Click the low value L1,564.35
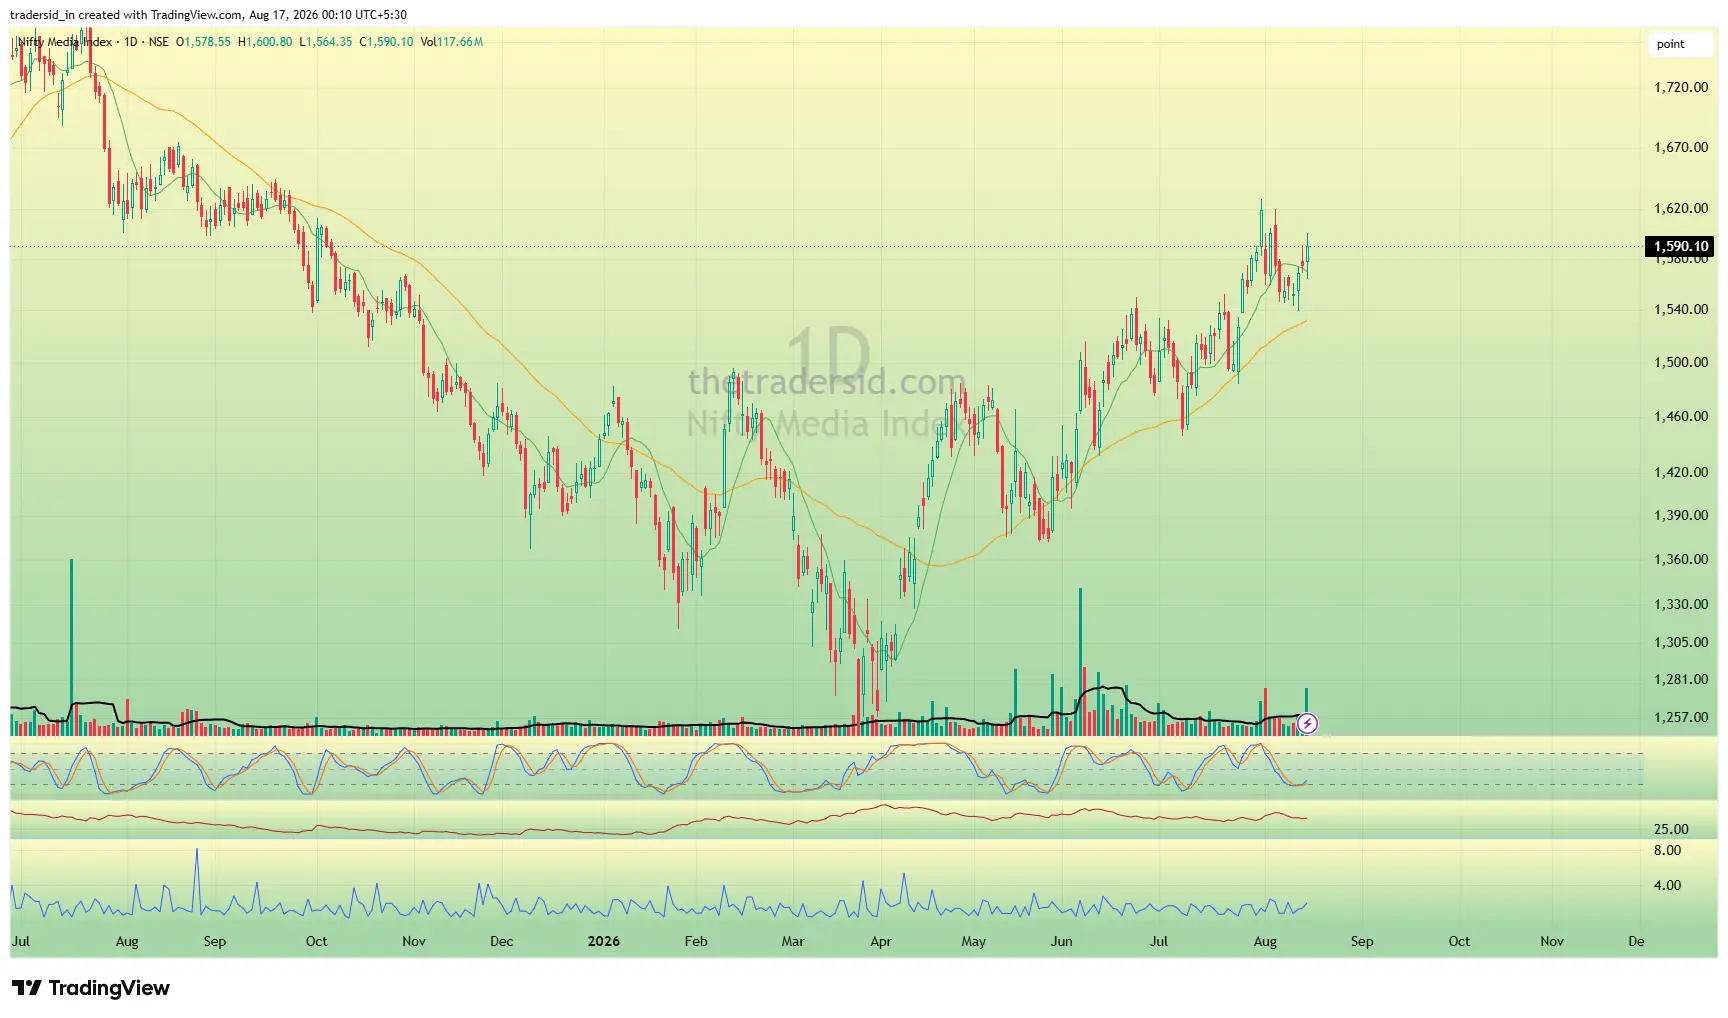Screen dimensions: 1728x1018 326,42
